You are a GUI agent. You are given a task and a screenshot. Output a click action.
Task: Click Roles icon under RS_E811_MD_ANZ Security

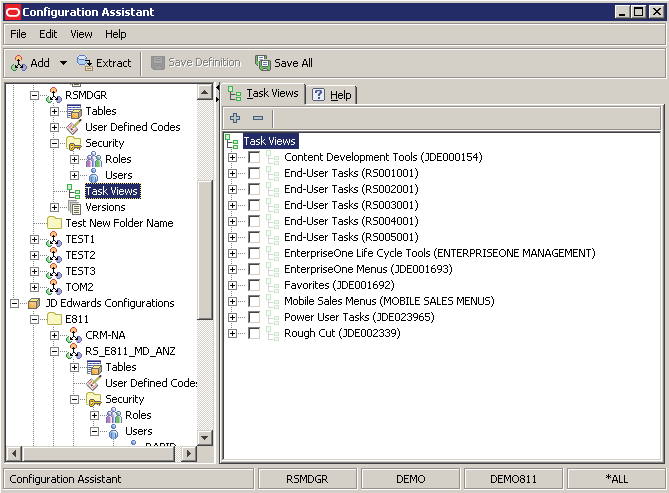(x=114, y=415)
